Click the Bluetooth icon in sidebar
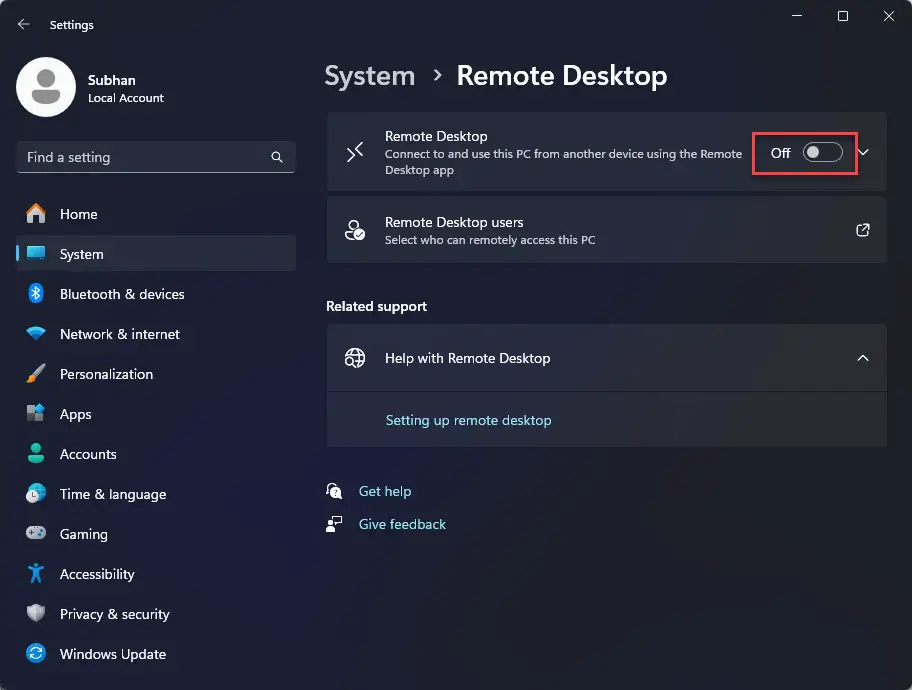912x690 pixels. tap(36, 293)
